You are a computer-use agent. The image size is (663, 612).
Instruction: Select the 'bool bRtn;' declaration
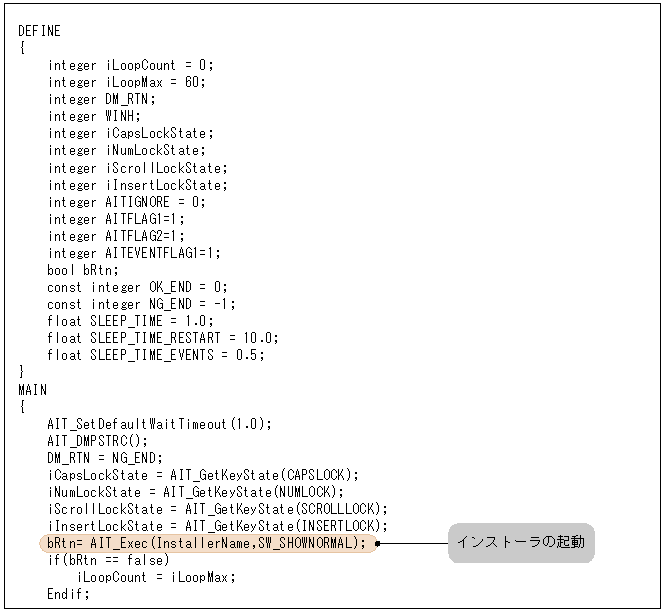click(83, 270)
